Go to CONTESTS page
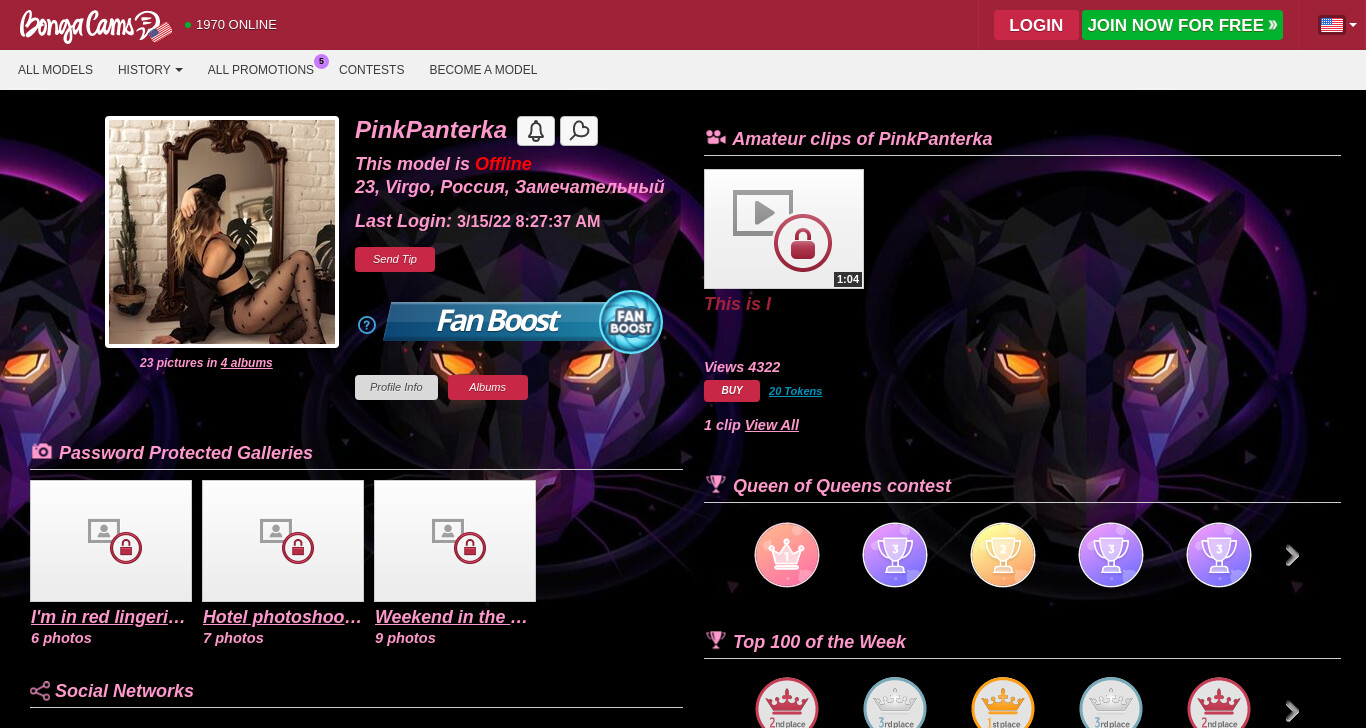This screenshot has width=1366, height=728. tap(371, 70)
